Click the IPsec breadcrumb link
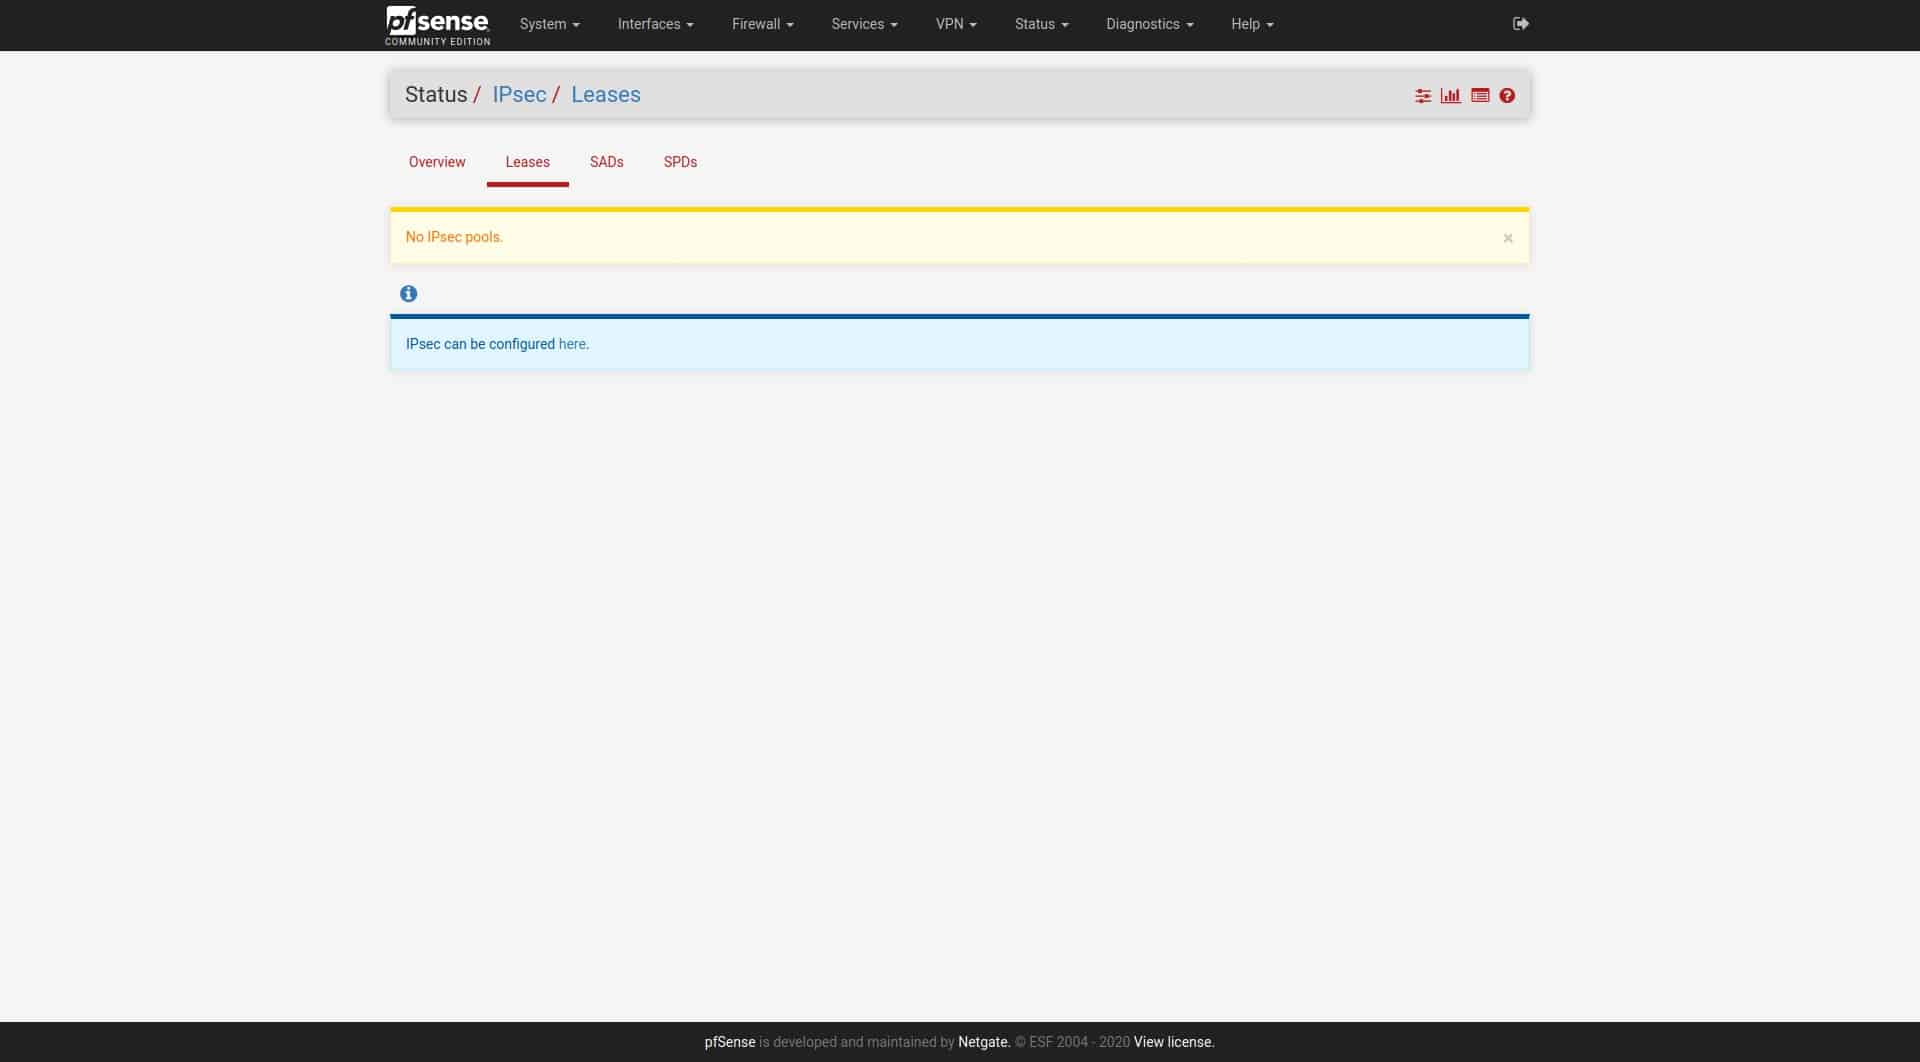The image size is (1920, 1062). [519, 94]
